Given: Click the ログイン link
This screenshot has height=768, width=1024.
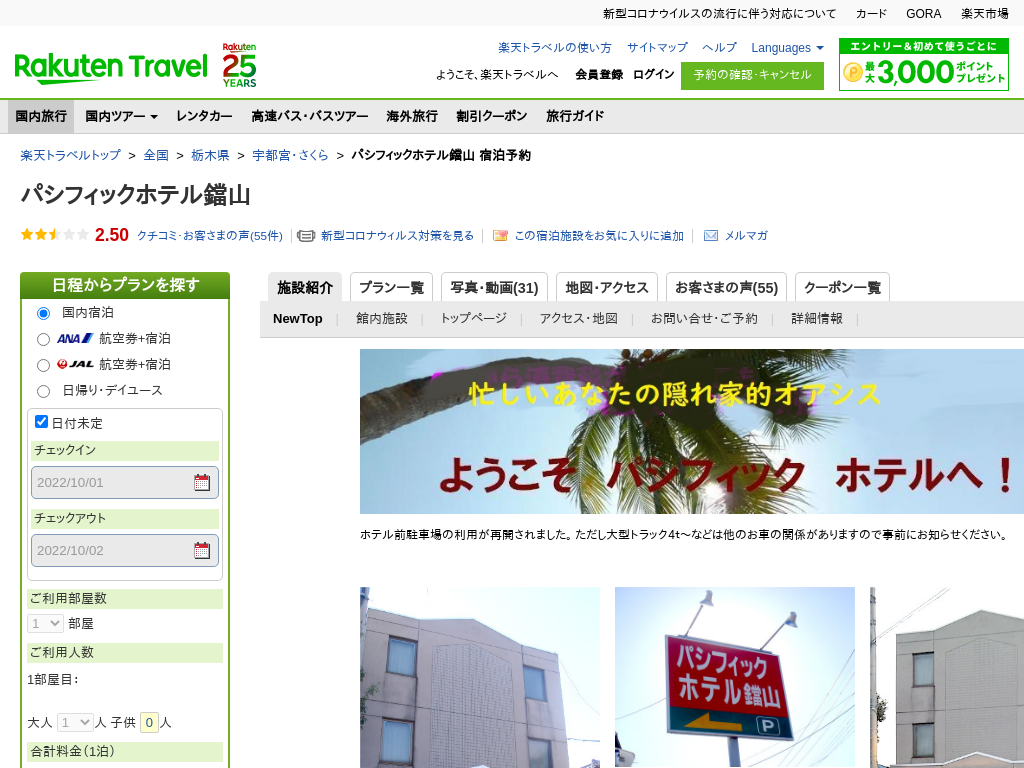Looking at the screenshot, I should click(x=654, y=74).
